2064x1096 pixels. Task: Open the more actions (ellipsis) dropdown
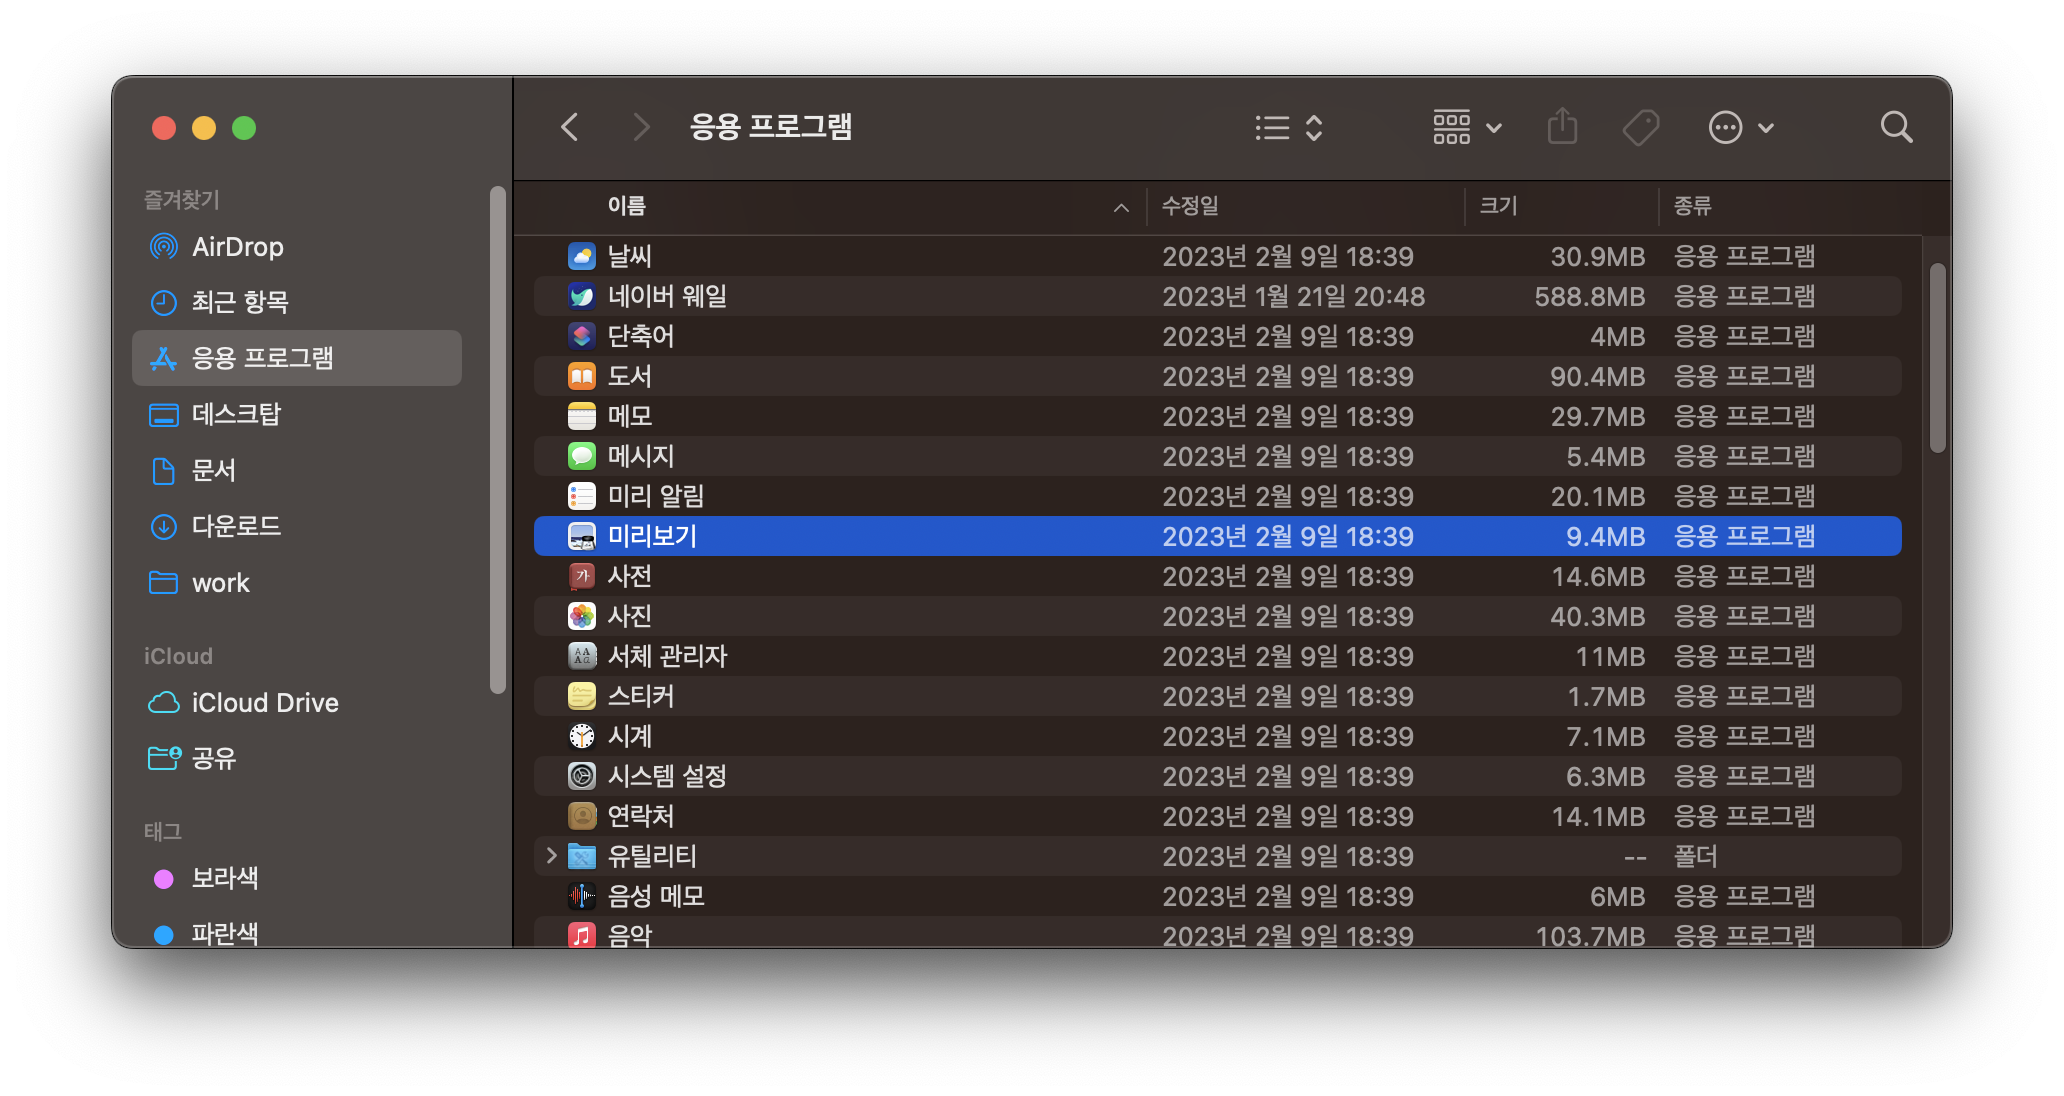[1742, 127]
